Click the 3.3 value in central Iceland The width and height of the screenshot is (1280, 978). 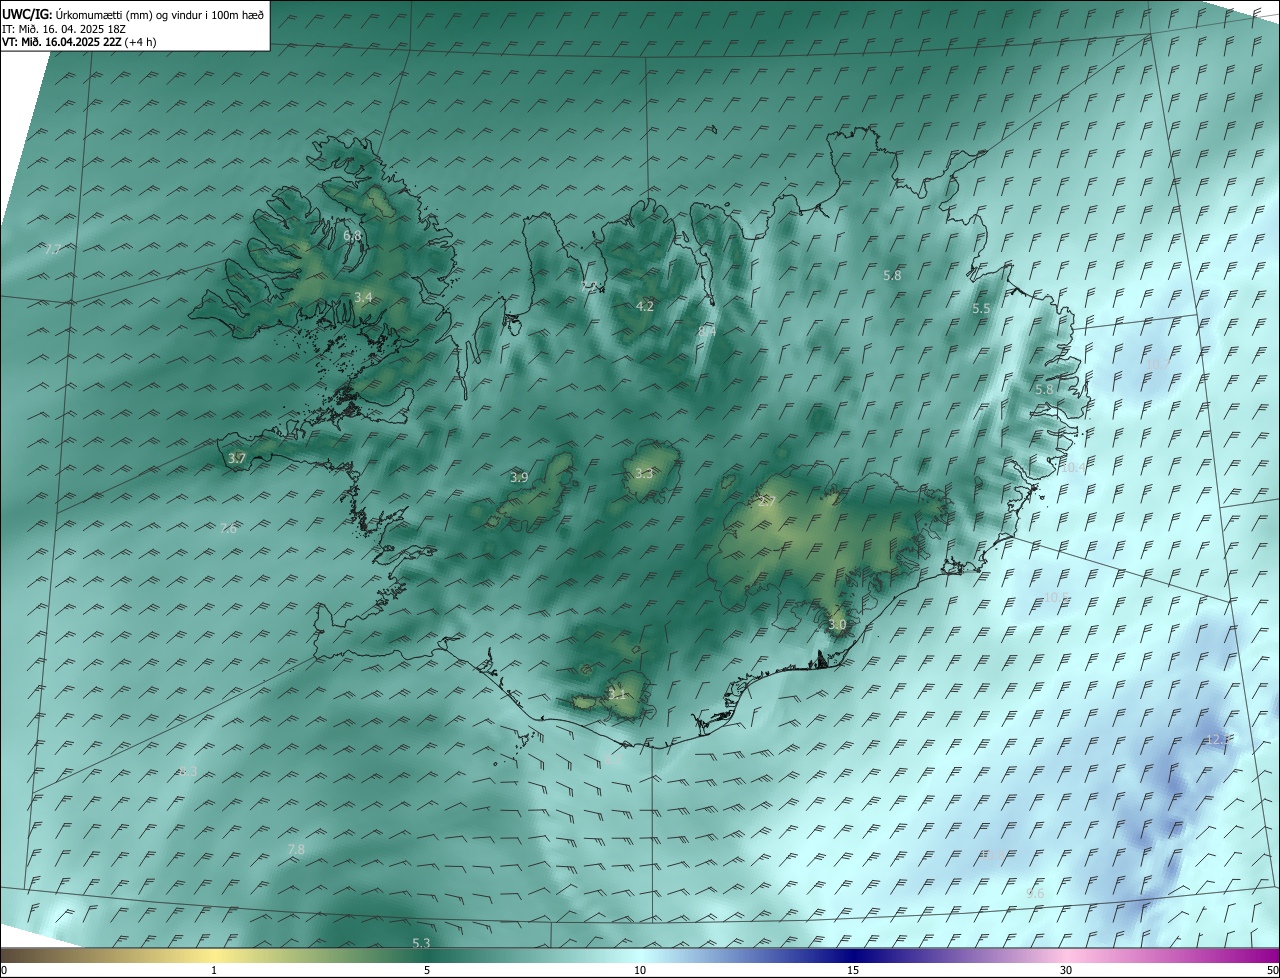pos(644,474)
